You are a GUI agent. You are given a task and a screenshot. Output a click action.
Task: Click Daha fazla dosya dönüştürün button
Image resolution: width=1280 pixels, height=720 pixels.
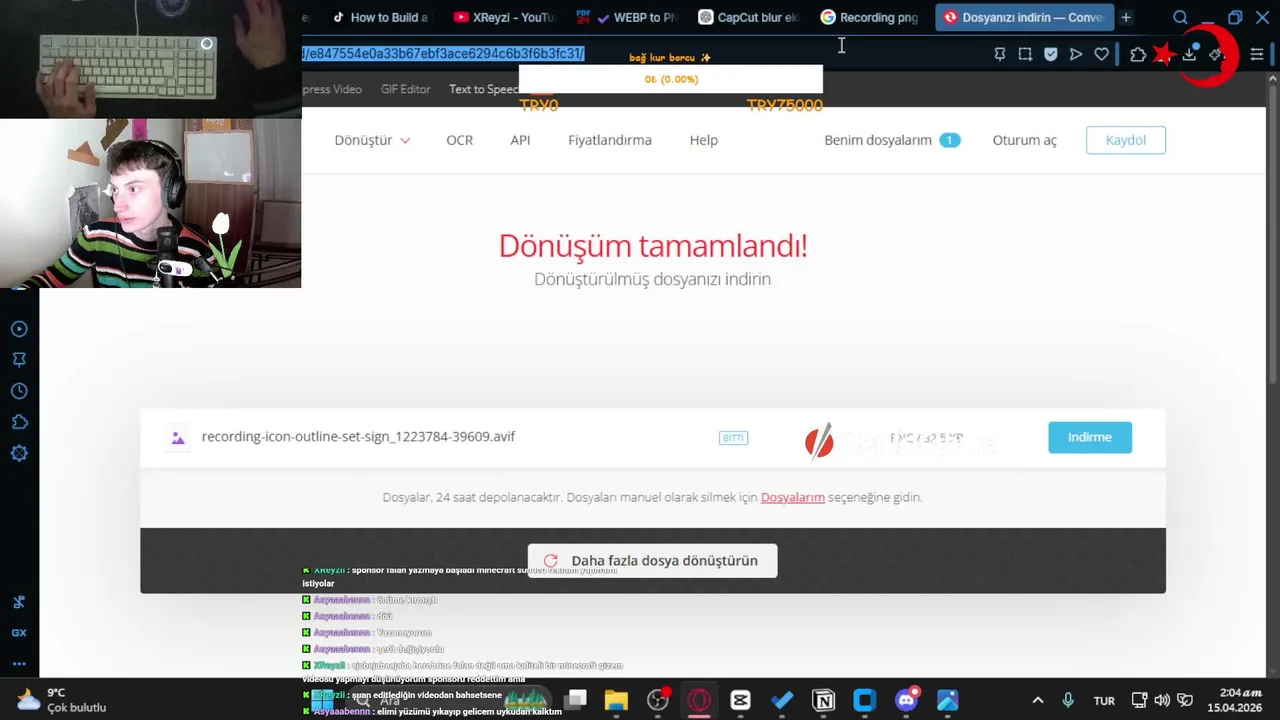[652, 560]
